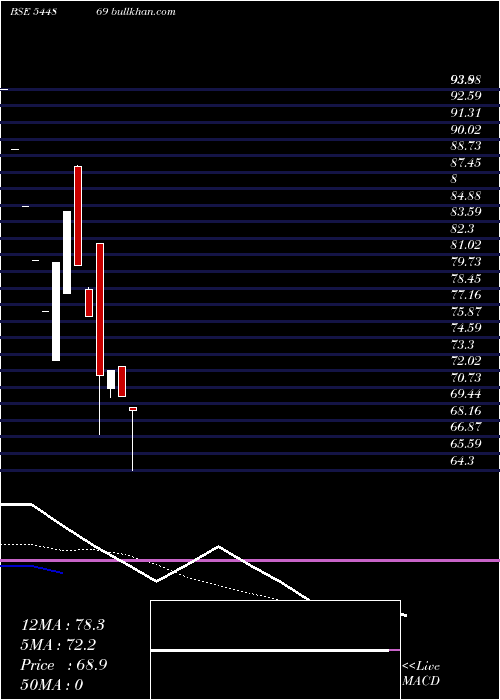Click the '<<Live MACD' label
The image size is (500, 700).
pyautogui.click(x=421, y=674)
